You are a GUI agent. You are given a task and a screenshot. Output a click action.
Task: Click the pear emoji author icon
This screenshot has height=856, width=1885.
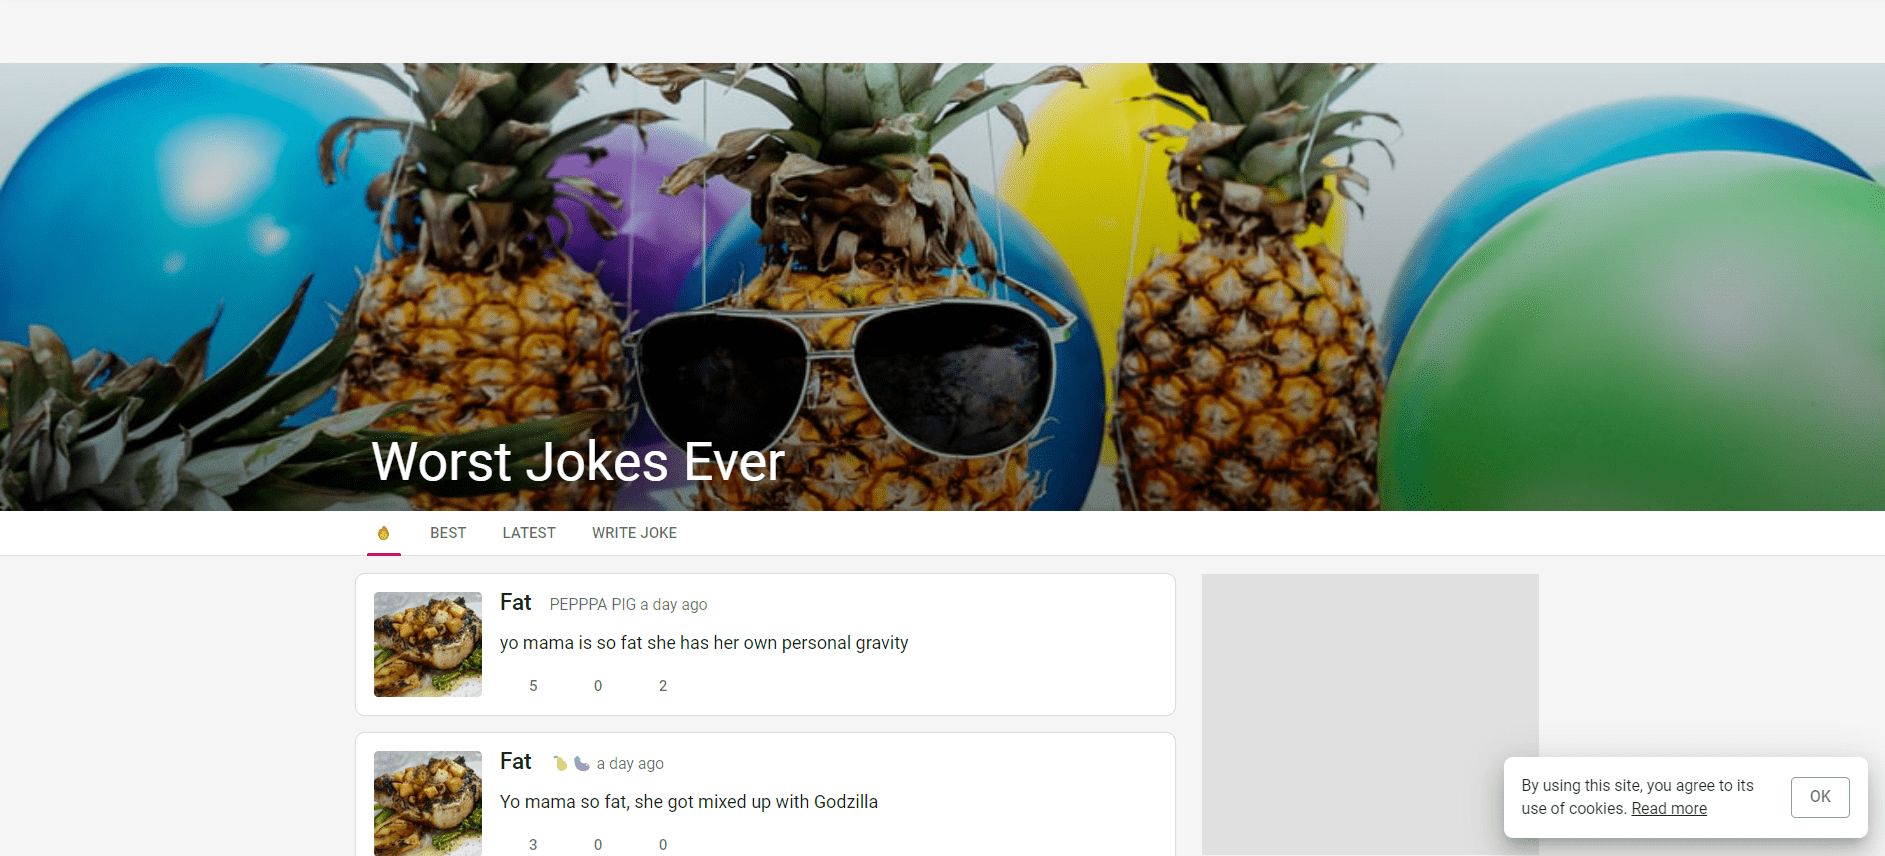click(x=560, y=763)
